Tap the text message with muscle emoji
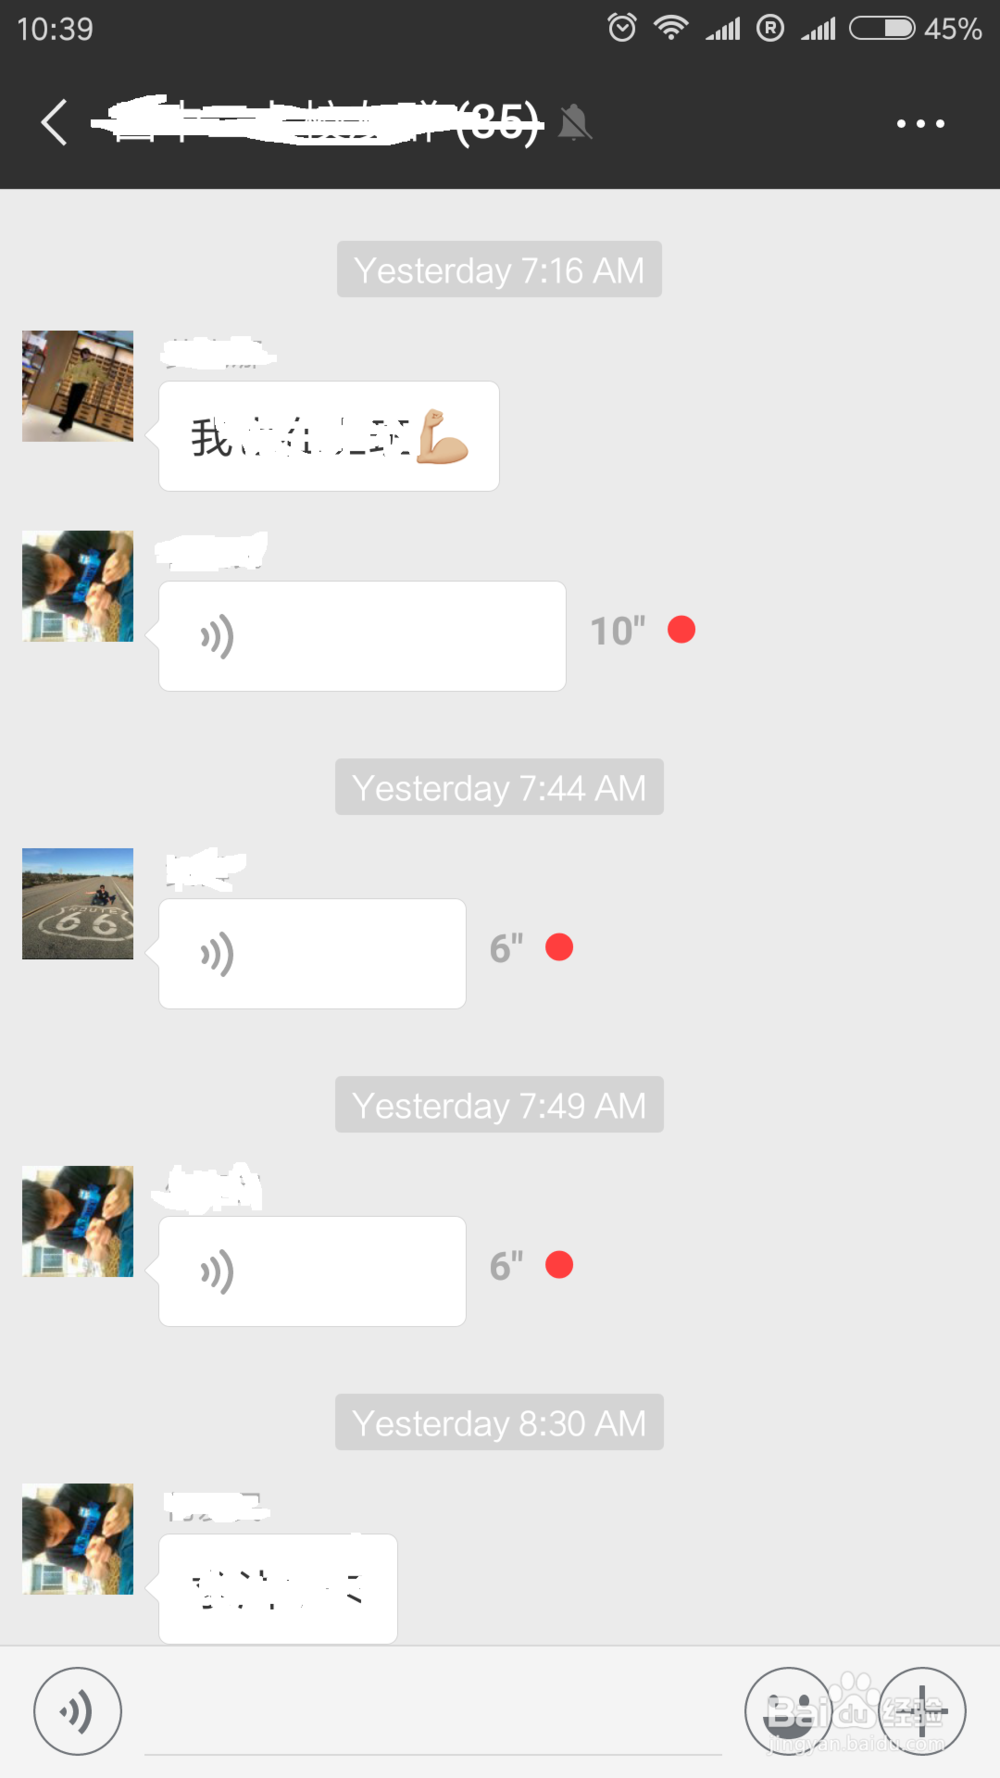 pos(329,436)
